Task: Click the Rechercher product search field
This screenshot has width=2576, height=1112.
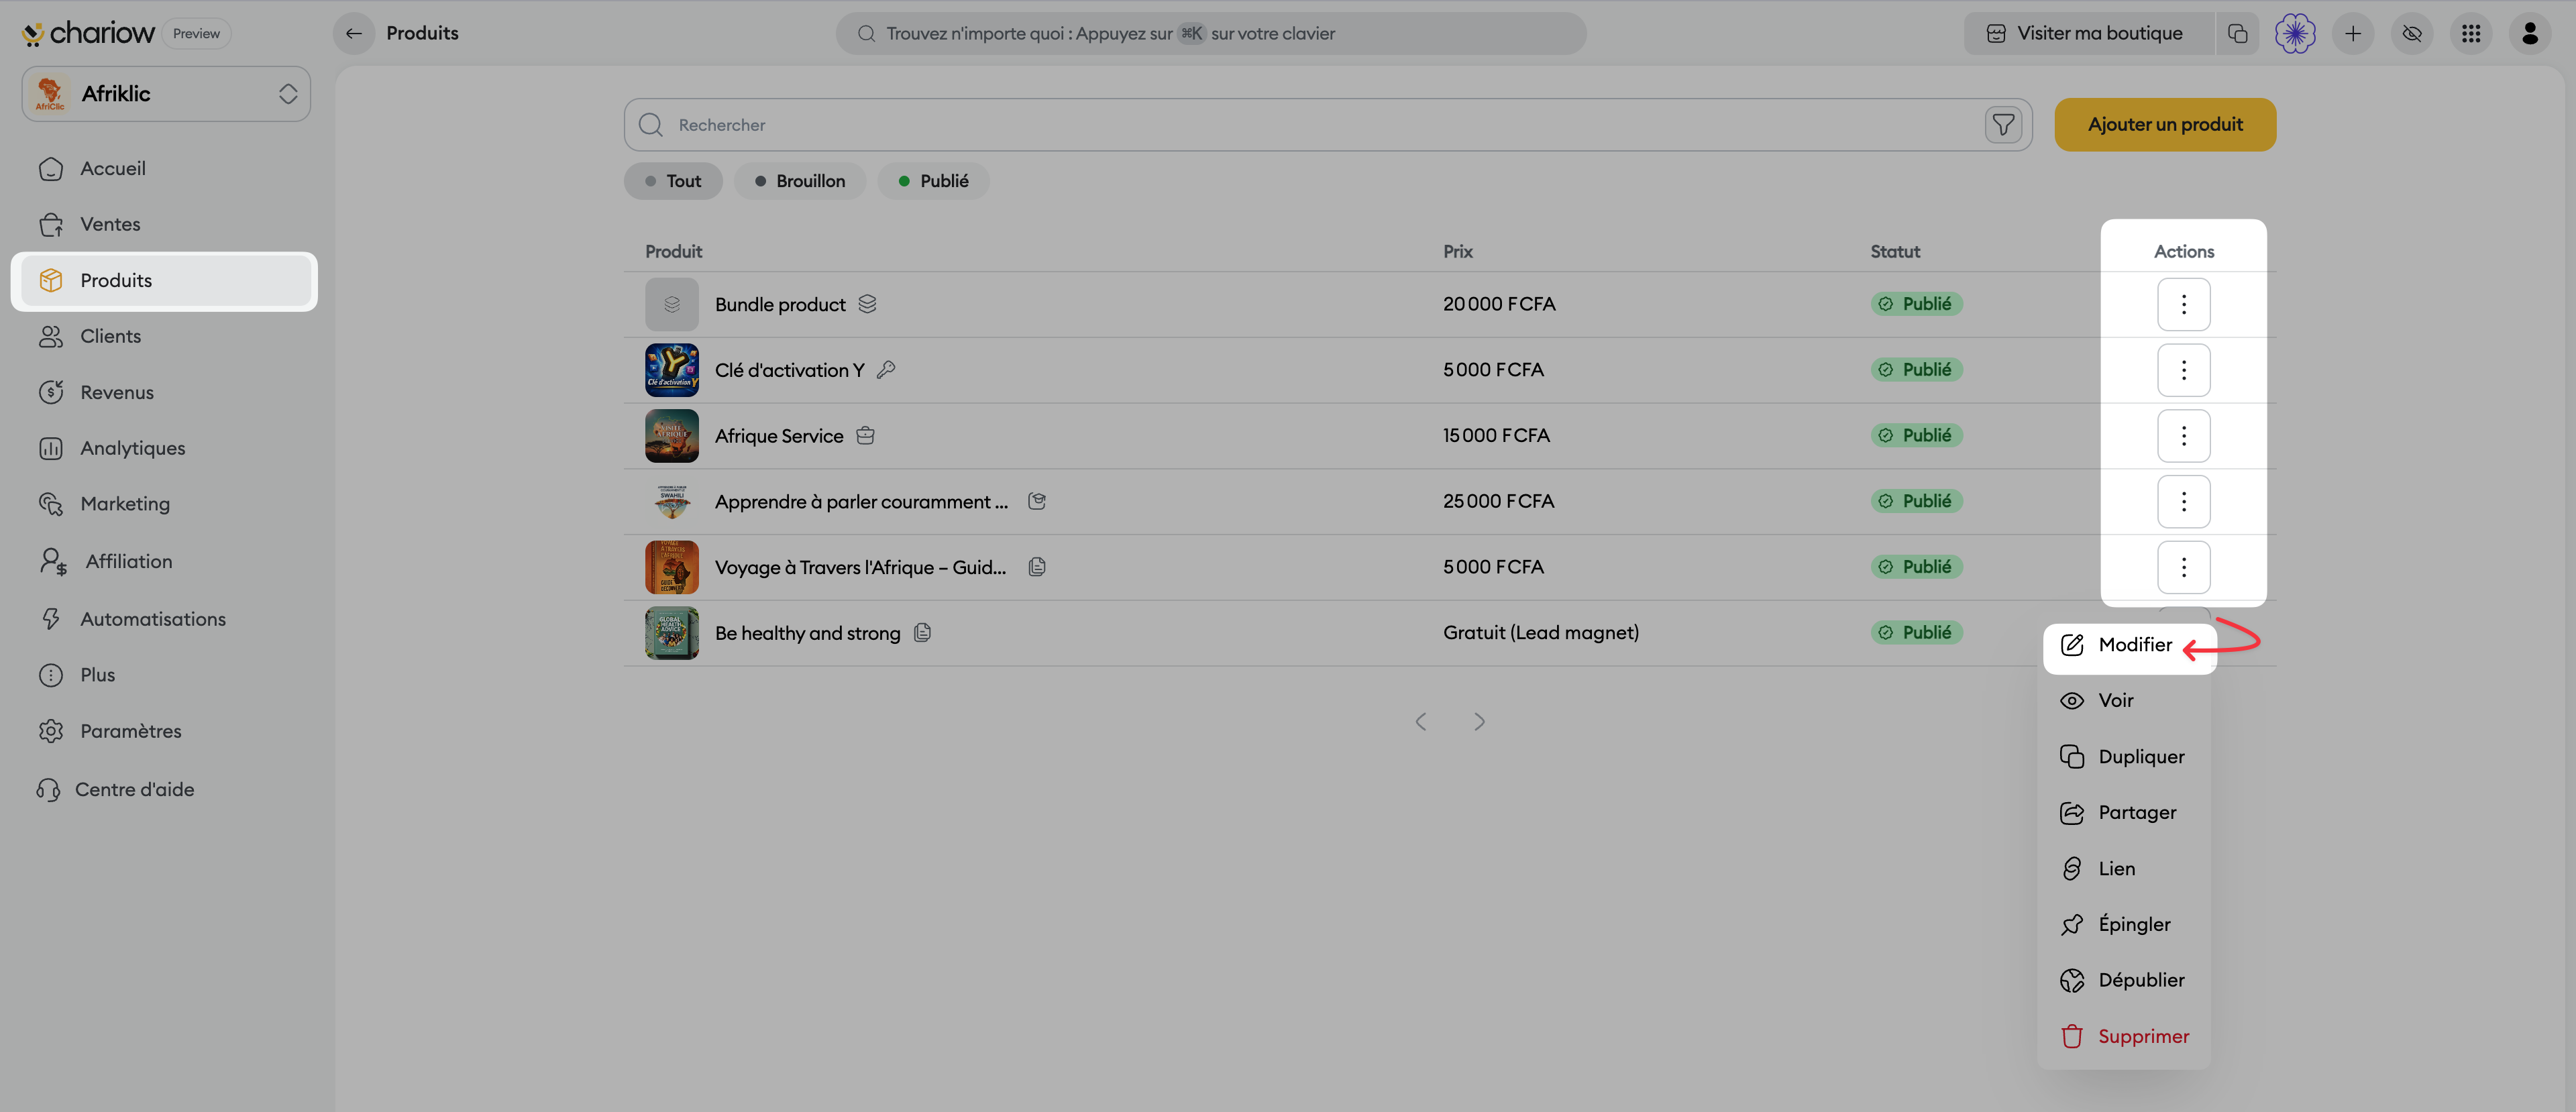Action: point(1328,125)
